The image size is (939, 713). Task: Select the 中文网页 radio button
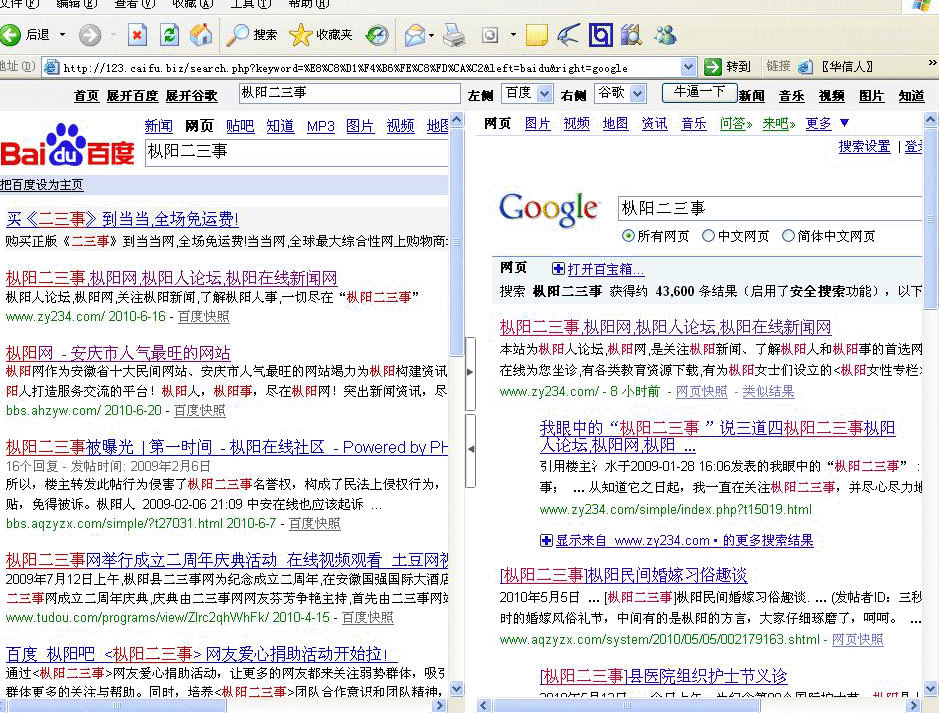tap(708, 235)
